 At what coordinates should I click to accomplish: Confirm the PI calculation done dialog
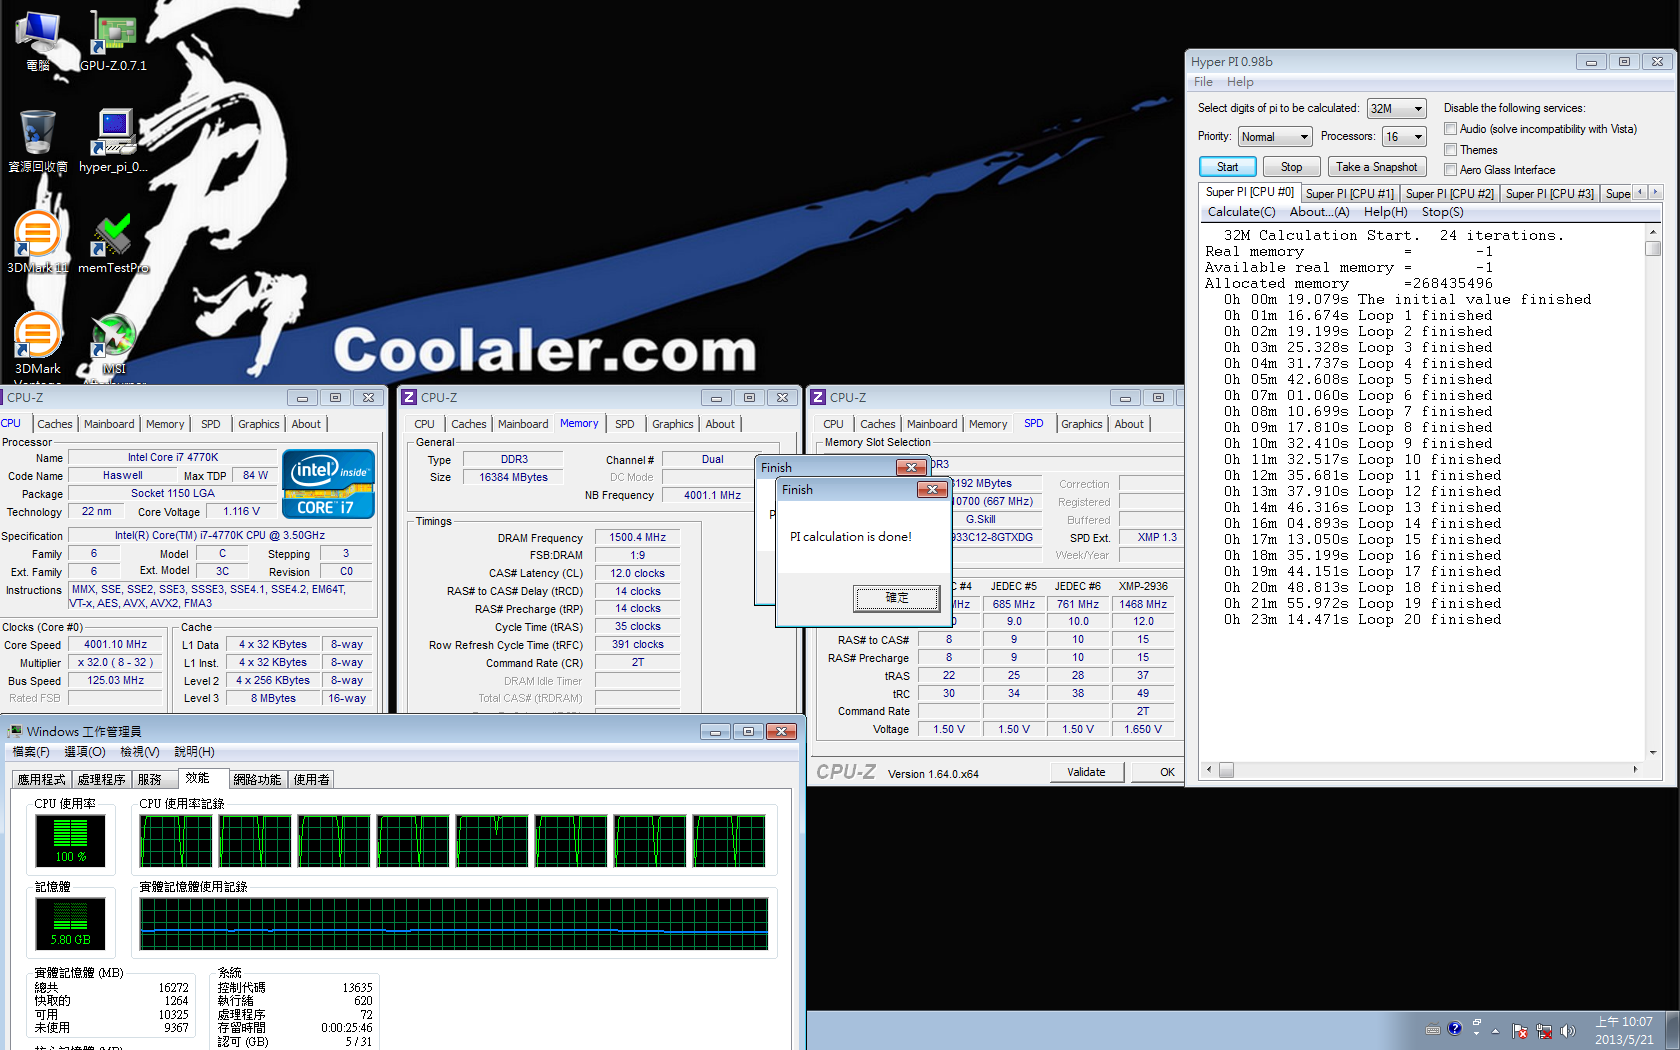point(896,598)
